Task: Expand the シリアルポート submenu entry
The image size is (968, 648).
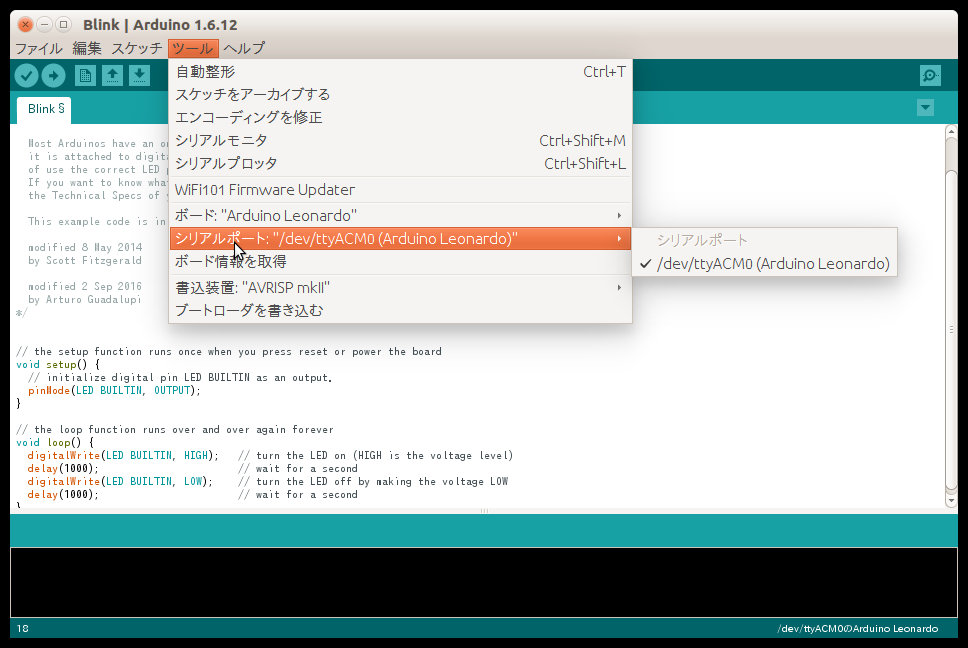Action: click(x=400, y=238)
